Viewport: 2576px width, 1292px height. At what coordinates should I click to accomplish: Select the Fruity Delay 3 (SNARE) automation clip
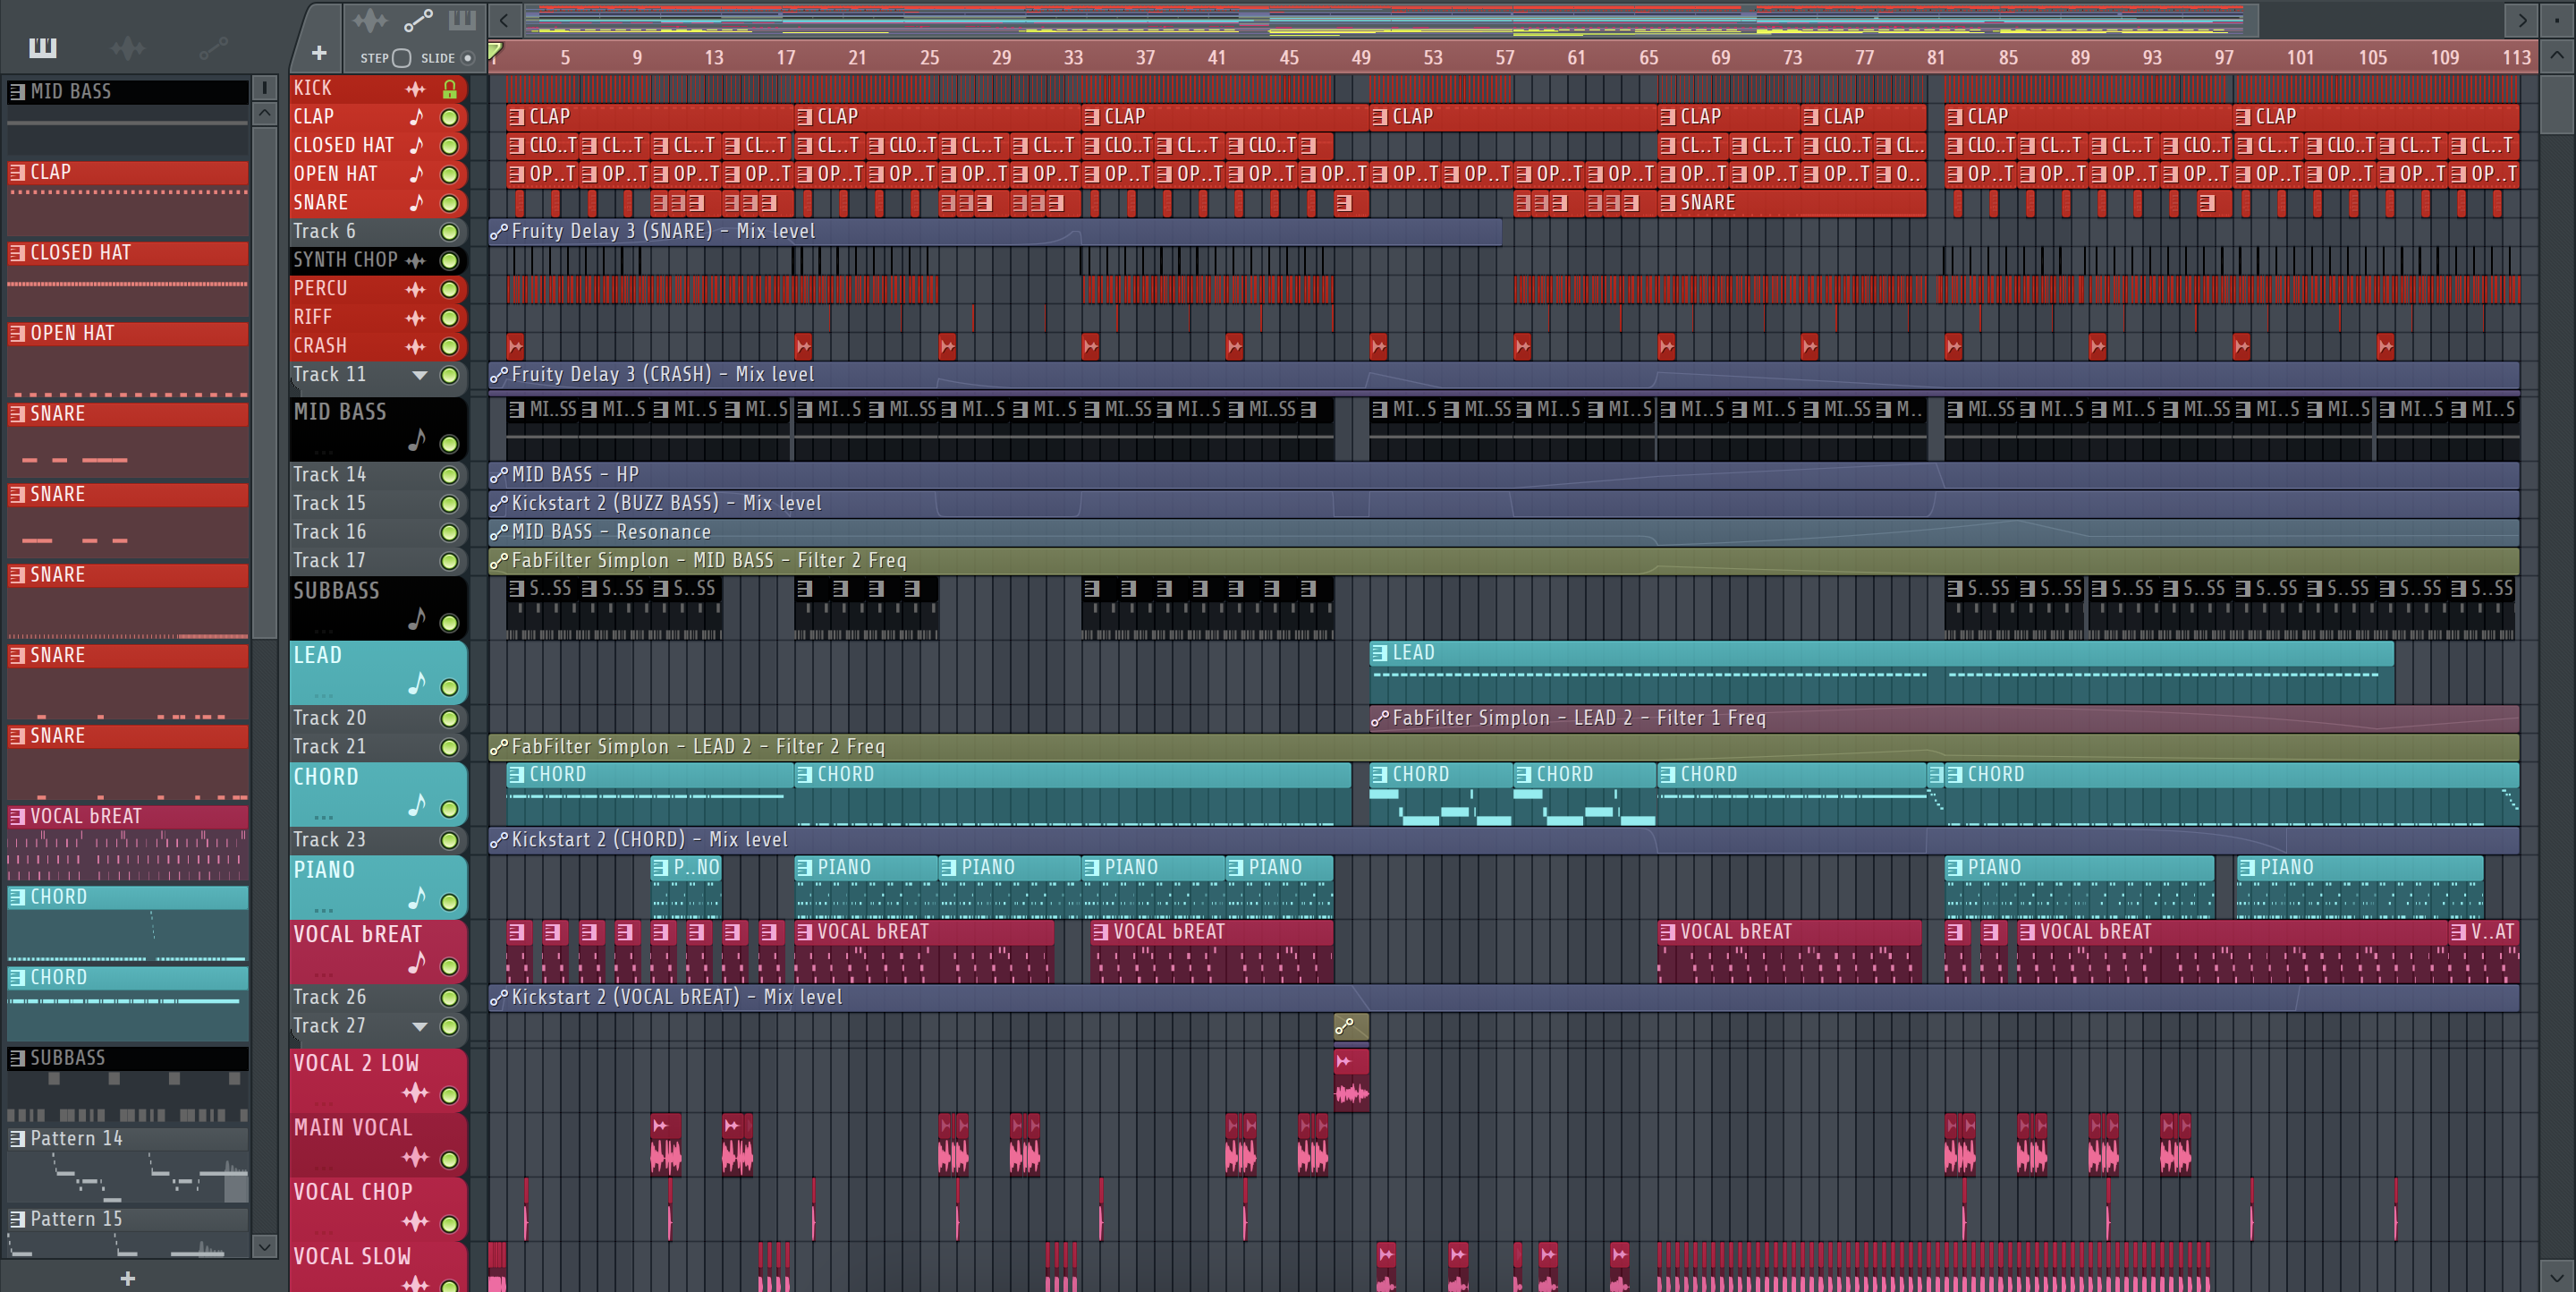tap(995, 232)
